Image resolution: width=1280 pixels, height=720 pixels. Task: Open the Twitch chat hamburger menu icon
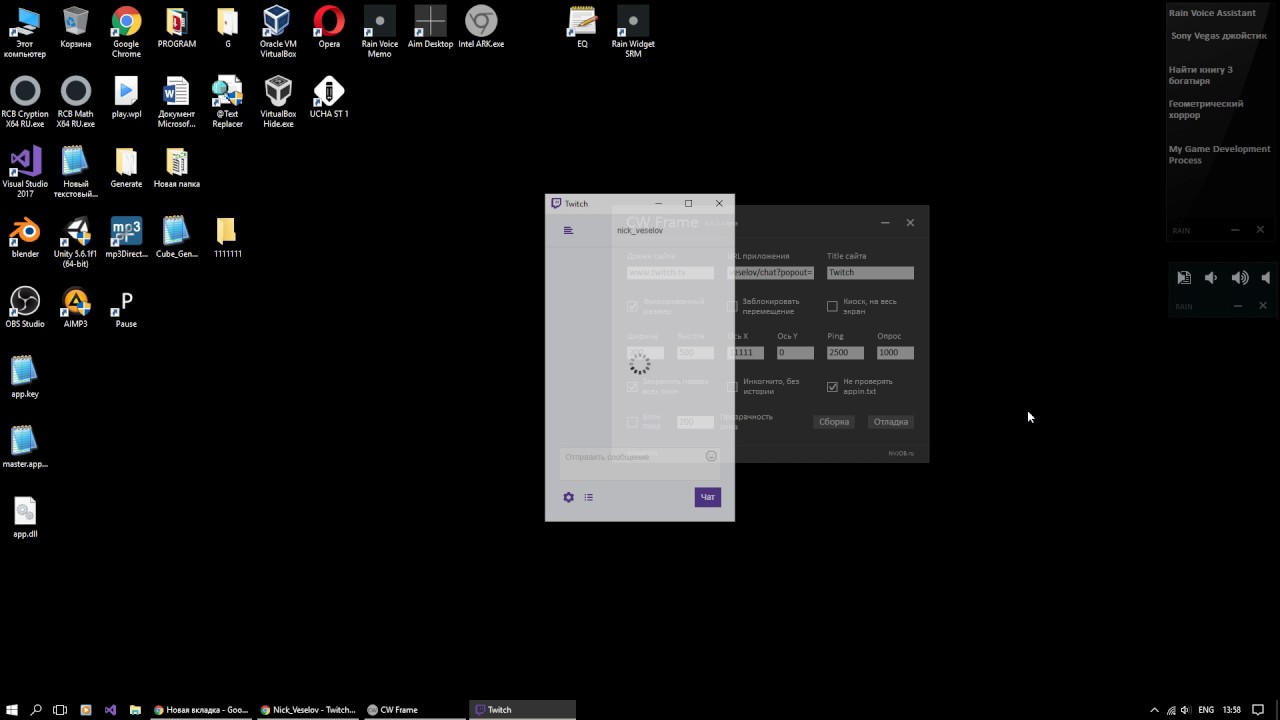point(568,230)
